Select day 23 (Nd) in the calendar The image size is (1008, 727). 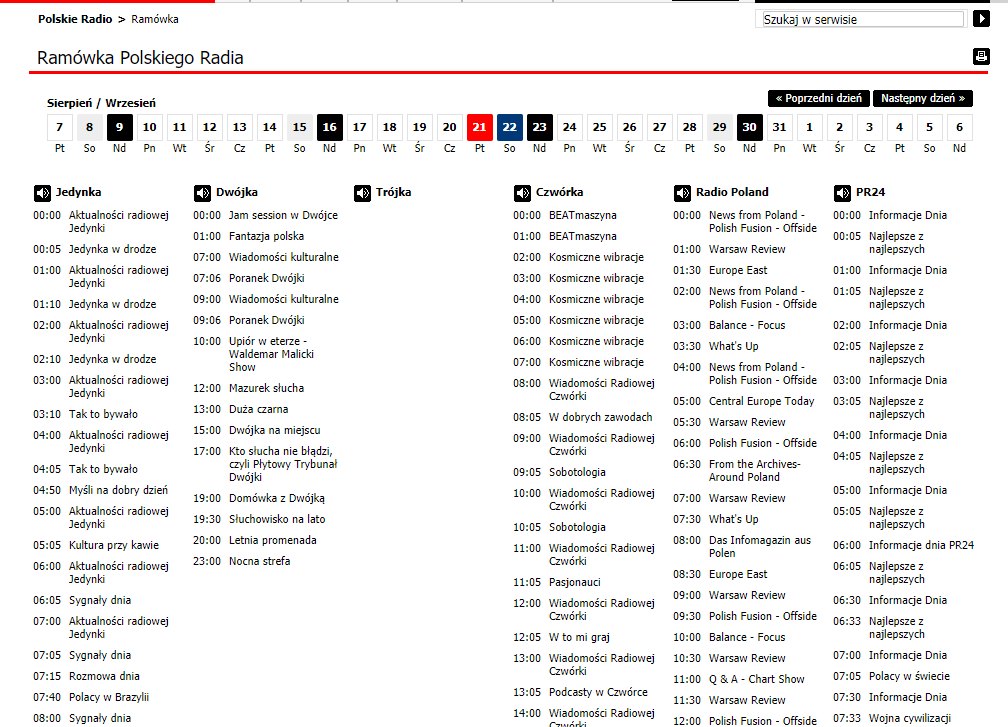[539, 127]
